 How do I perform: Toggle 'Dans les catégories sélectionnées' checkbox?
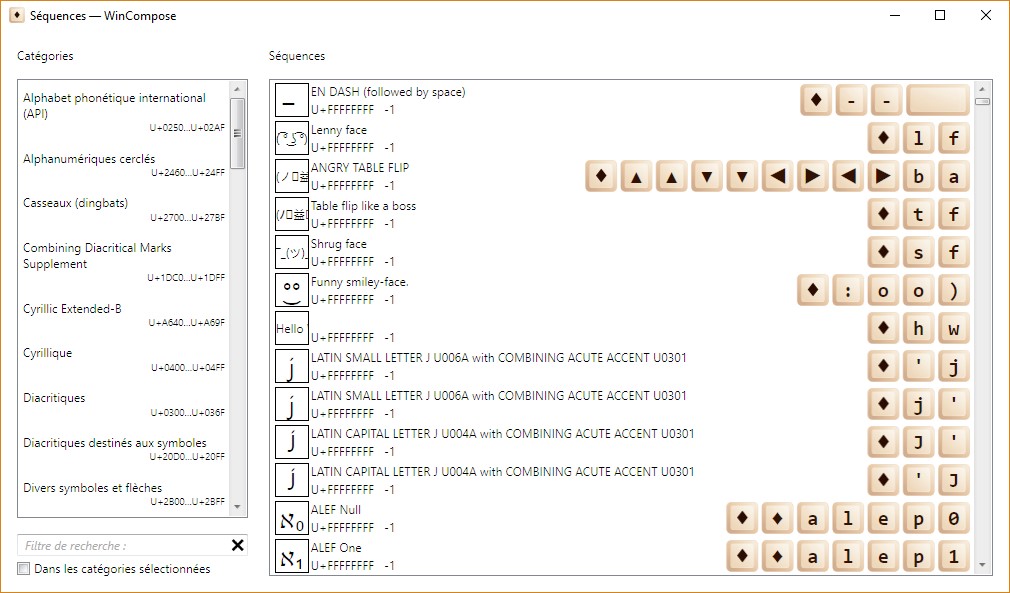pyautogui.click(x=23, y=569)
